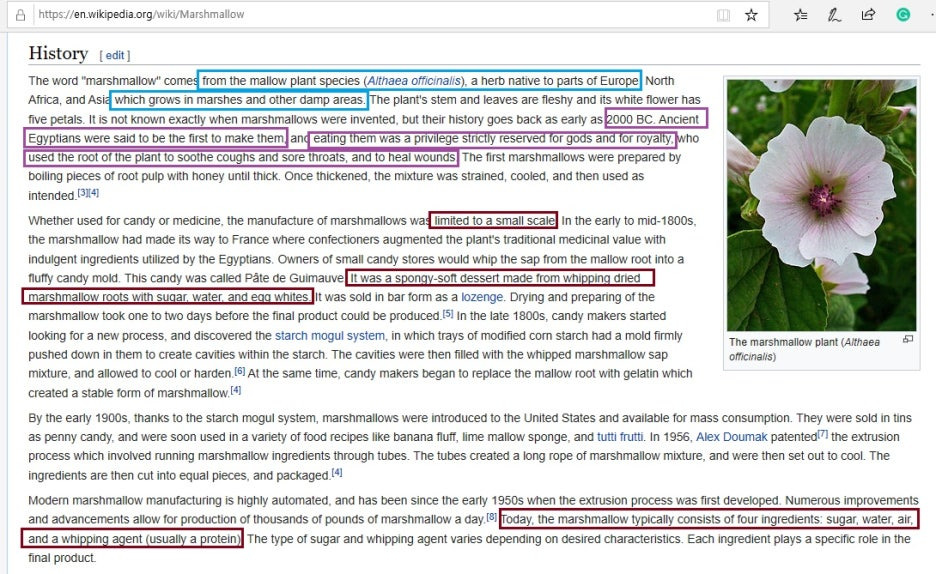Click the share page icon
The image size is (936, 574).
pos(868,15)
